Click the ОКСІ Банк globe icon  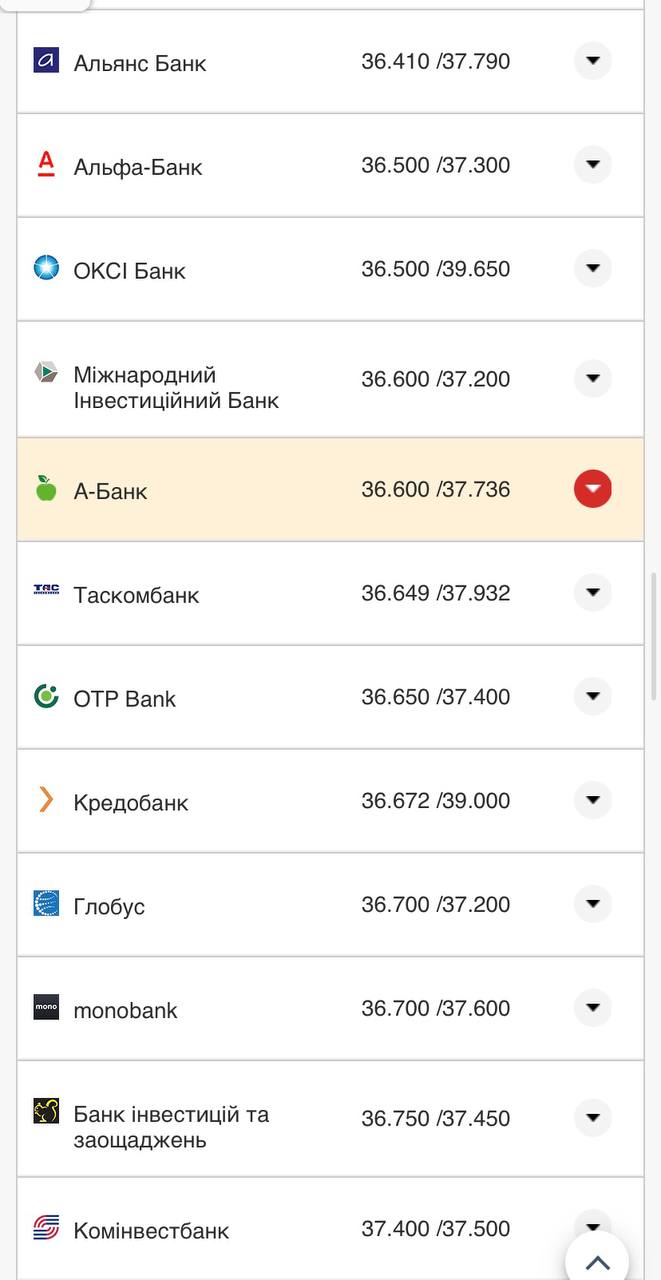click(44, 268)
